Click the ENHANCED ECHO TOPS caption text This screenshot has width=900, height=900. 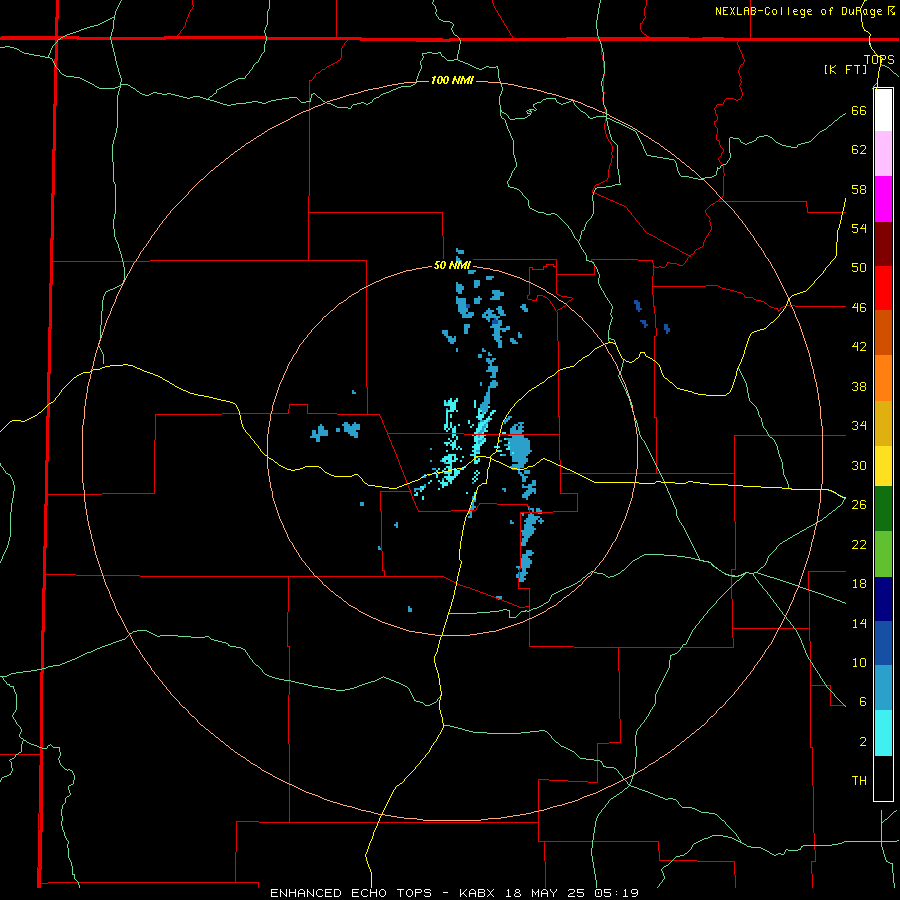(x=351, y=893)
